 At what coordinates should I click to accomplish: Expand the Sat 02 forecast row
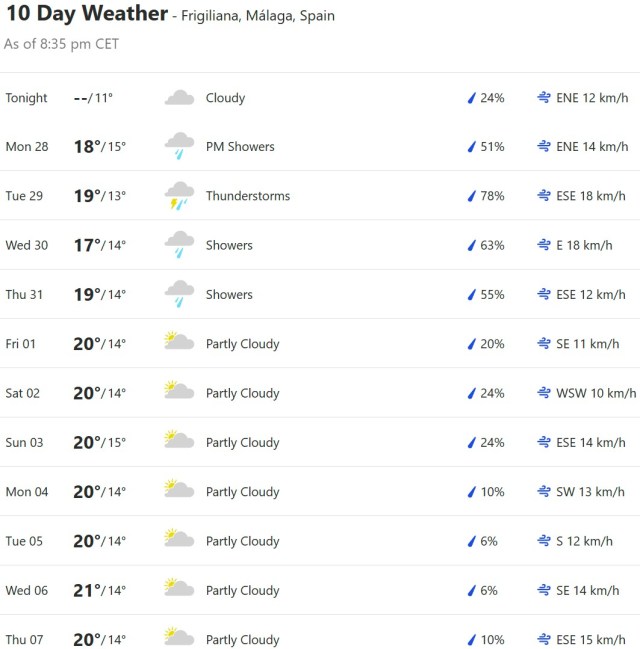[320, 393]
